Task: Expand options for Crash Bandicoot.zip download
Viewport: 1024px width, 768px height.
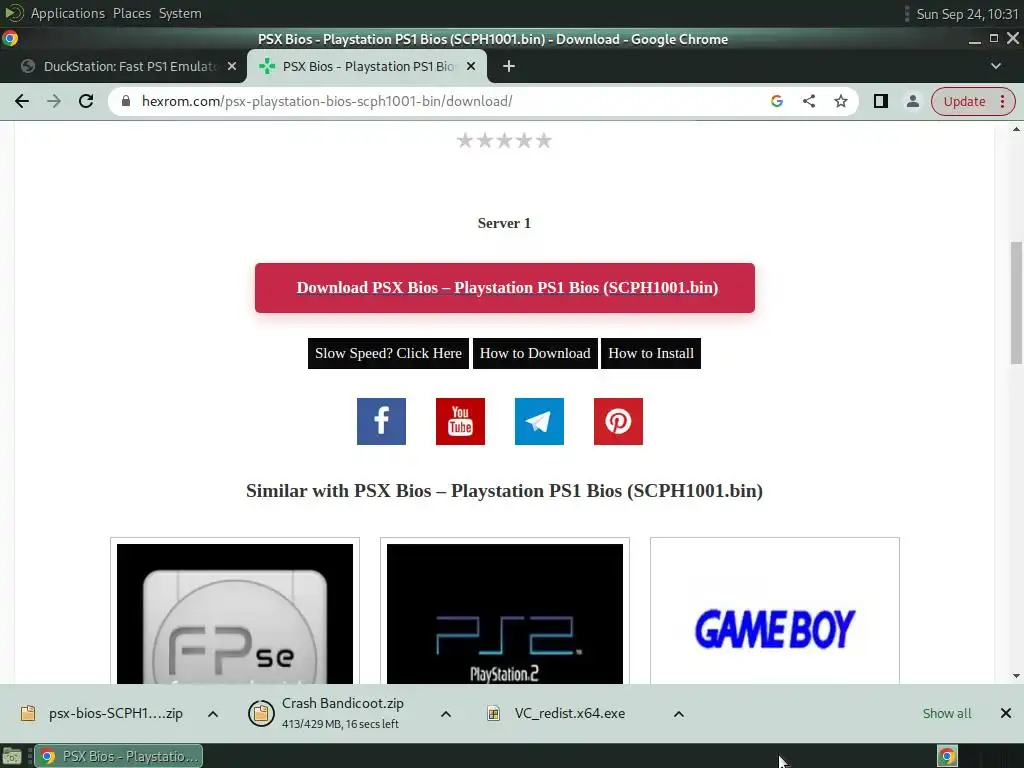Action: point(446,714)
